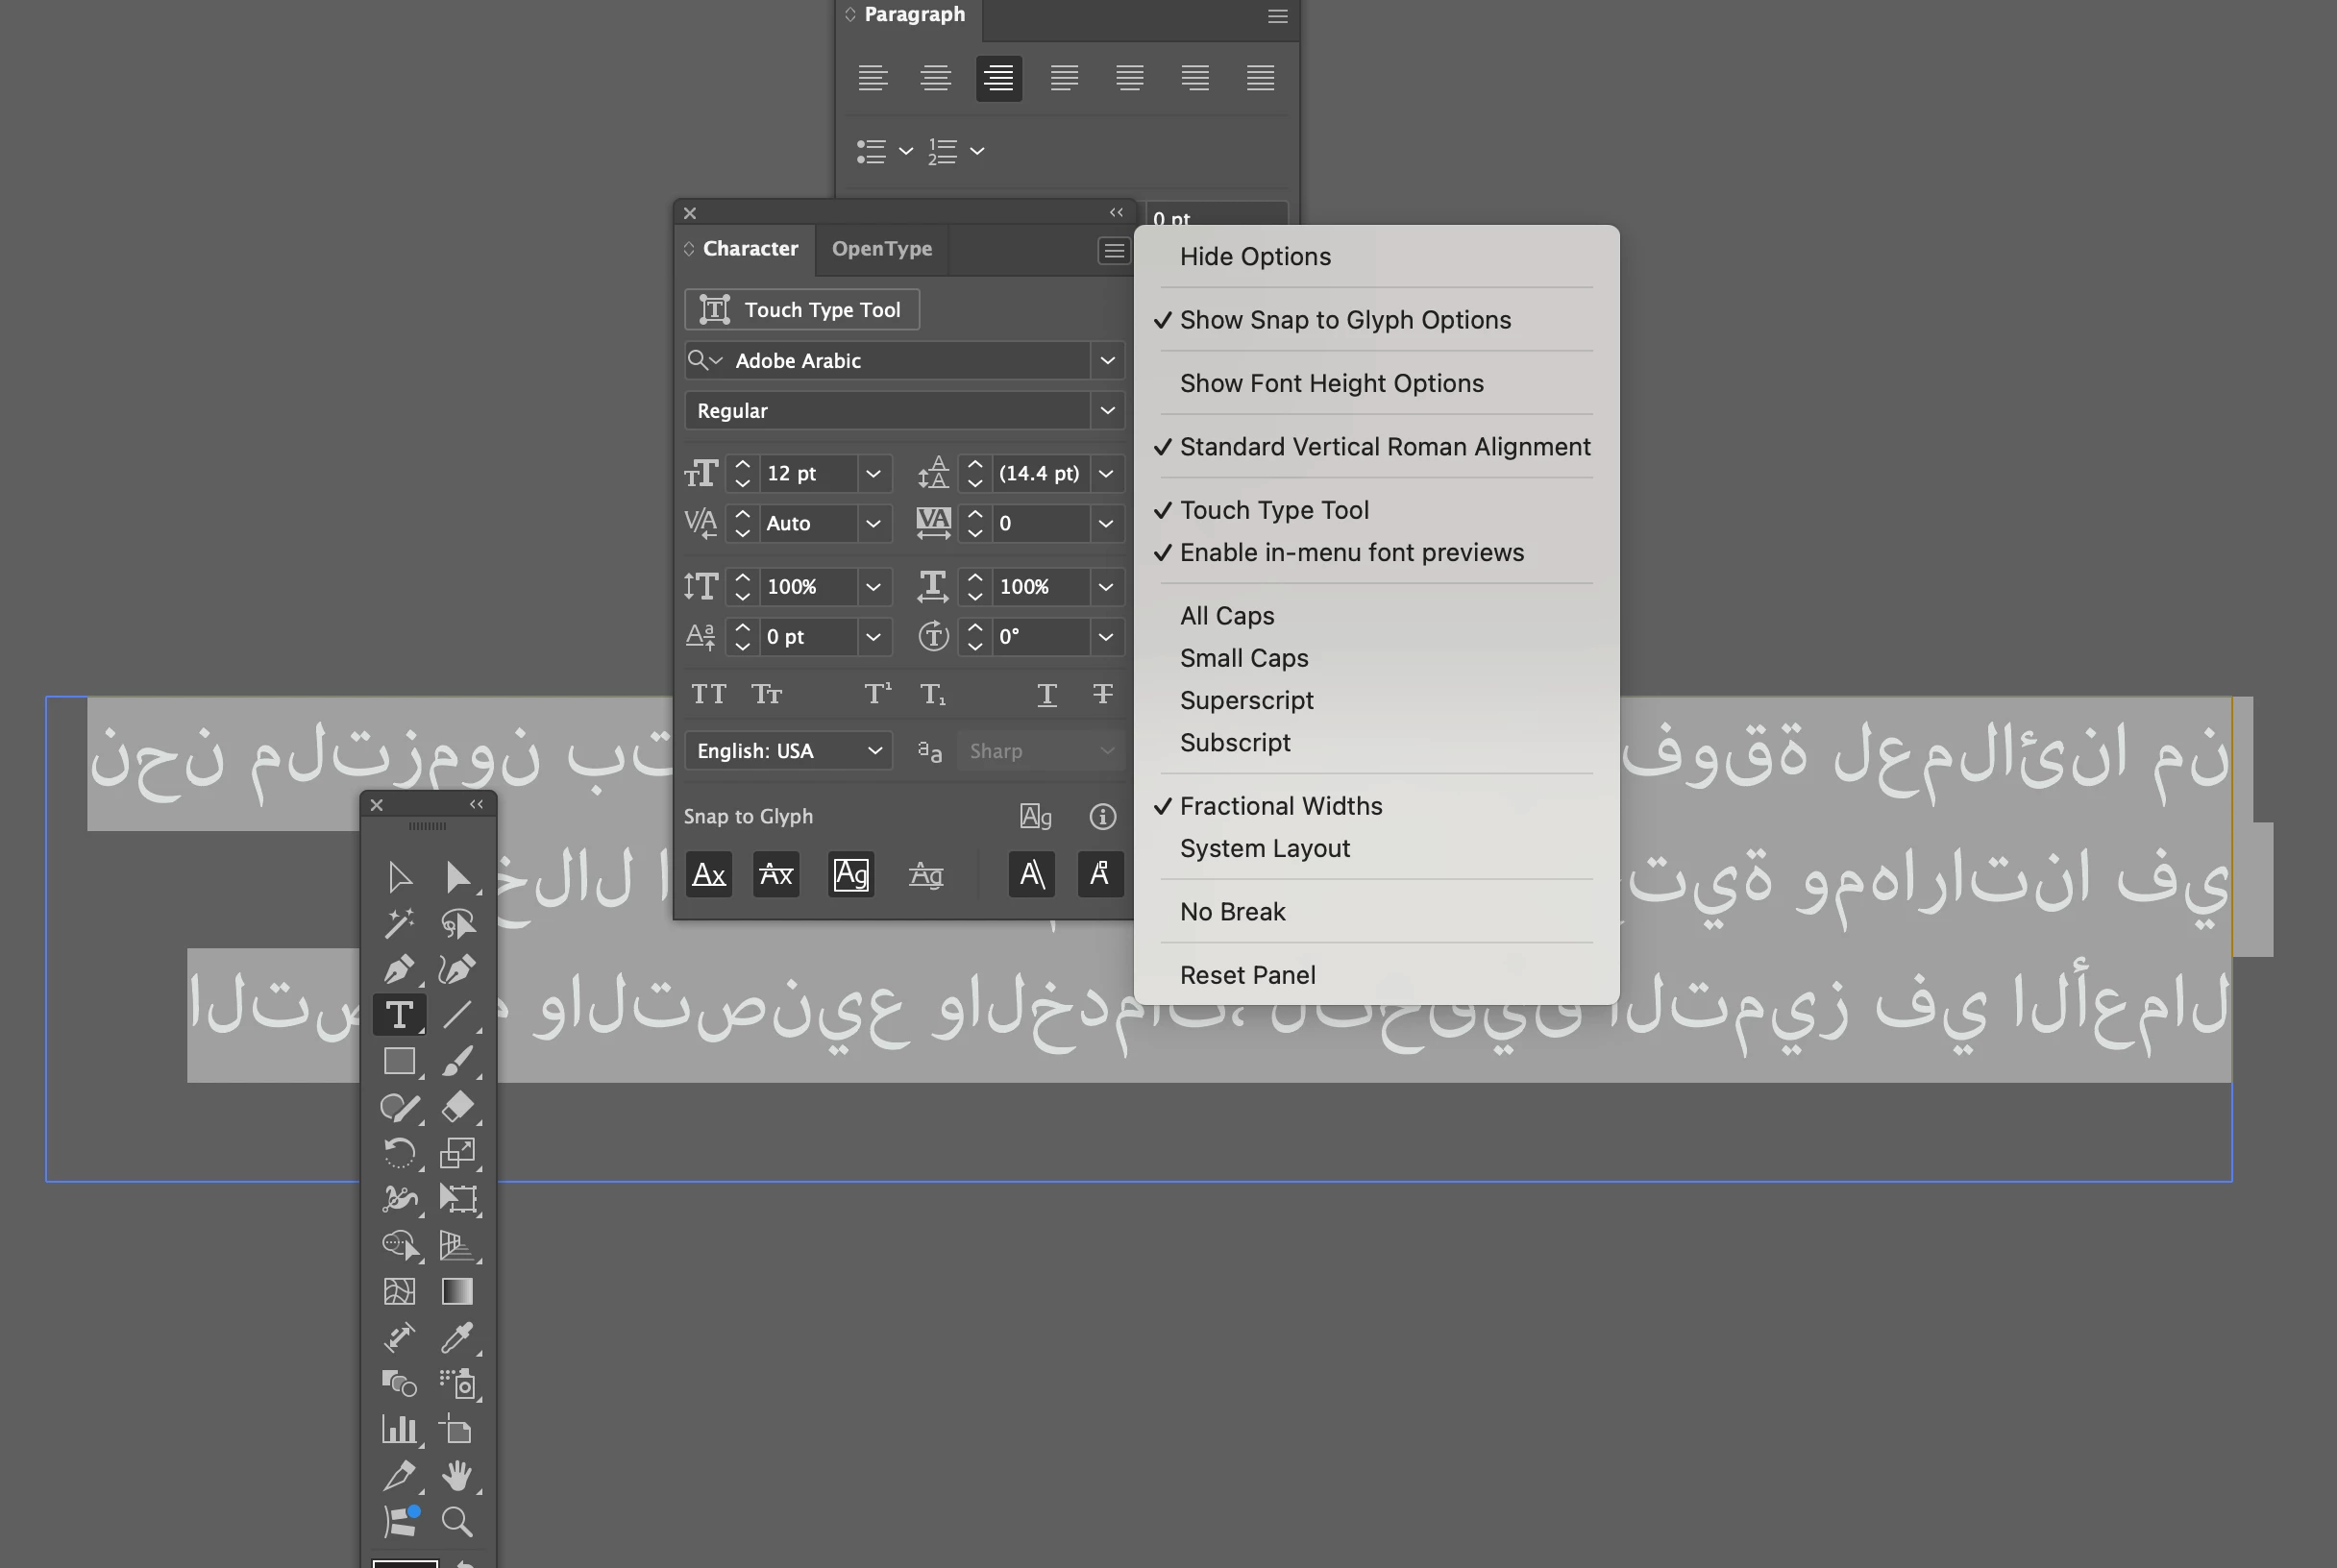The image size is (2337, 1568).
Task: Select the Magic Wand tool
Action: (399, 922)
